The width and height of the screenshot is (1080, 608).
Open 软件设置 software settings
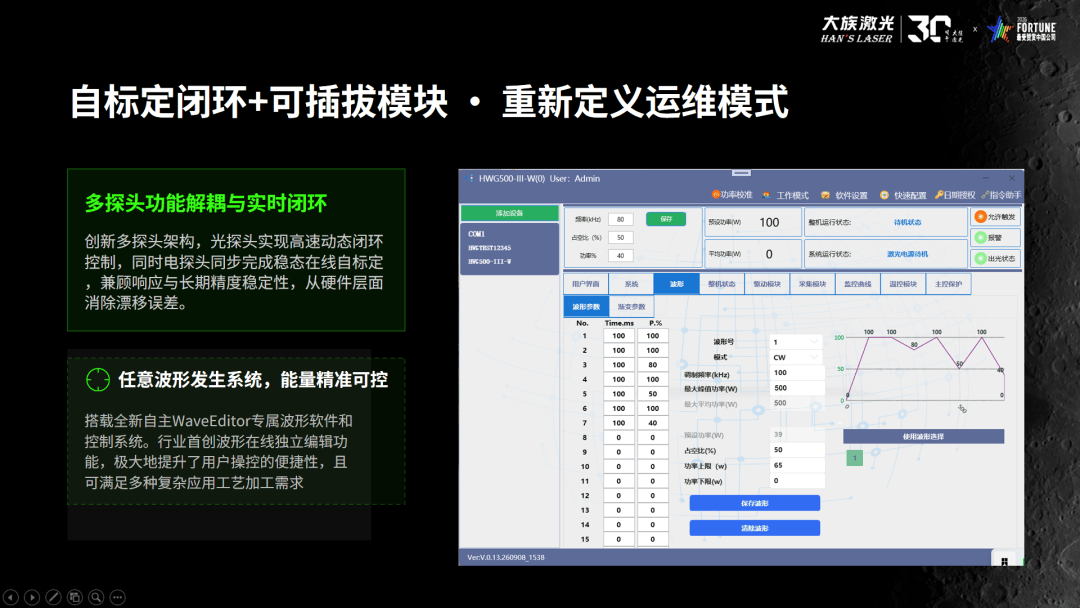844,195
